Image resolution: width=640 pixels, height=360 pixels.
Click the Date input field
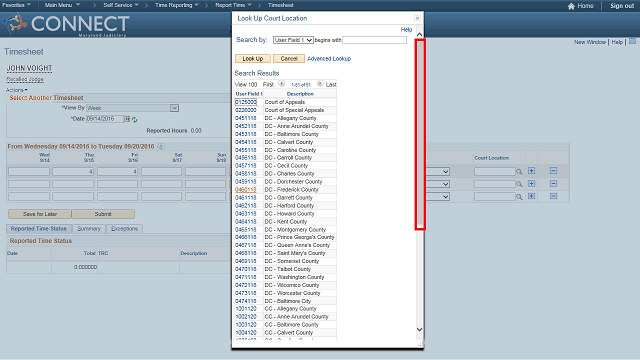(105, 119)
